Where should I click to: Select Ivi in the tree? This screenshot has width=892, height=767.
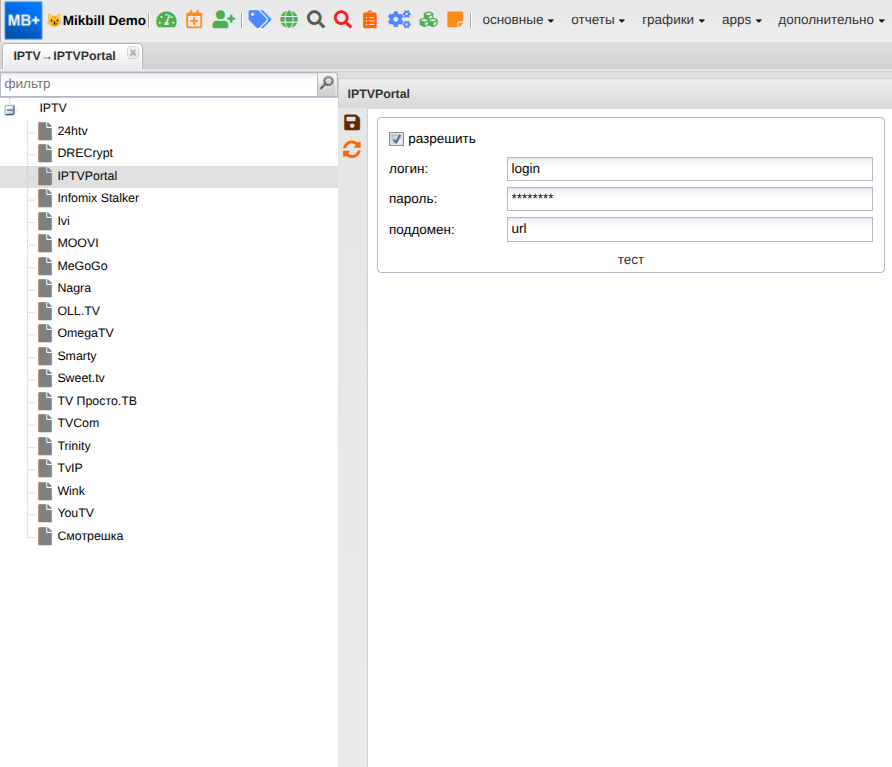(63, 221)
